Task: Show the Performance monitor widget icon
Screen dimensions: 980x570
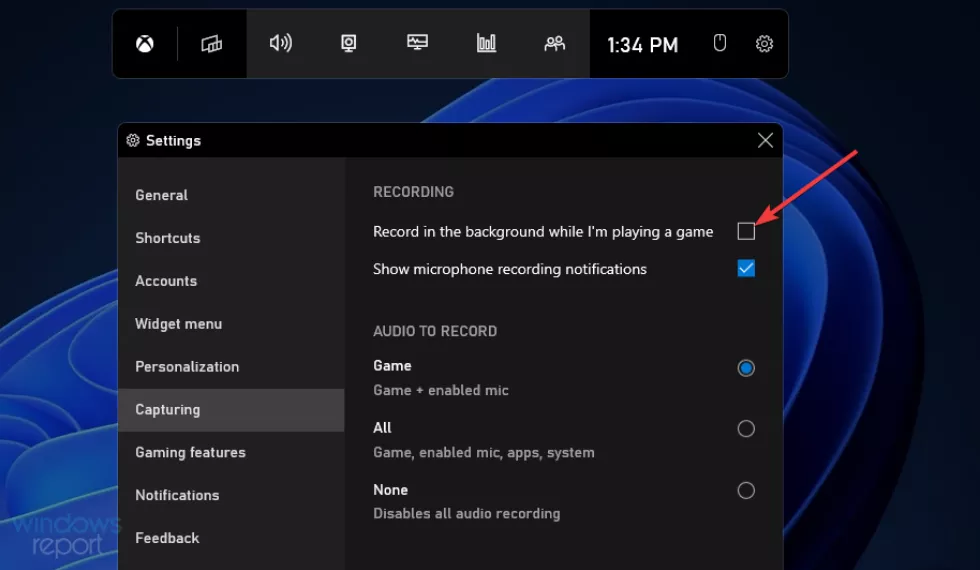Action: [417, 43]
